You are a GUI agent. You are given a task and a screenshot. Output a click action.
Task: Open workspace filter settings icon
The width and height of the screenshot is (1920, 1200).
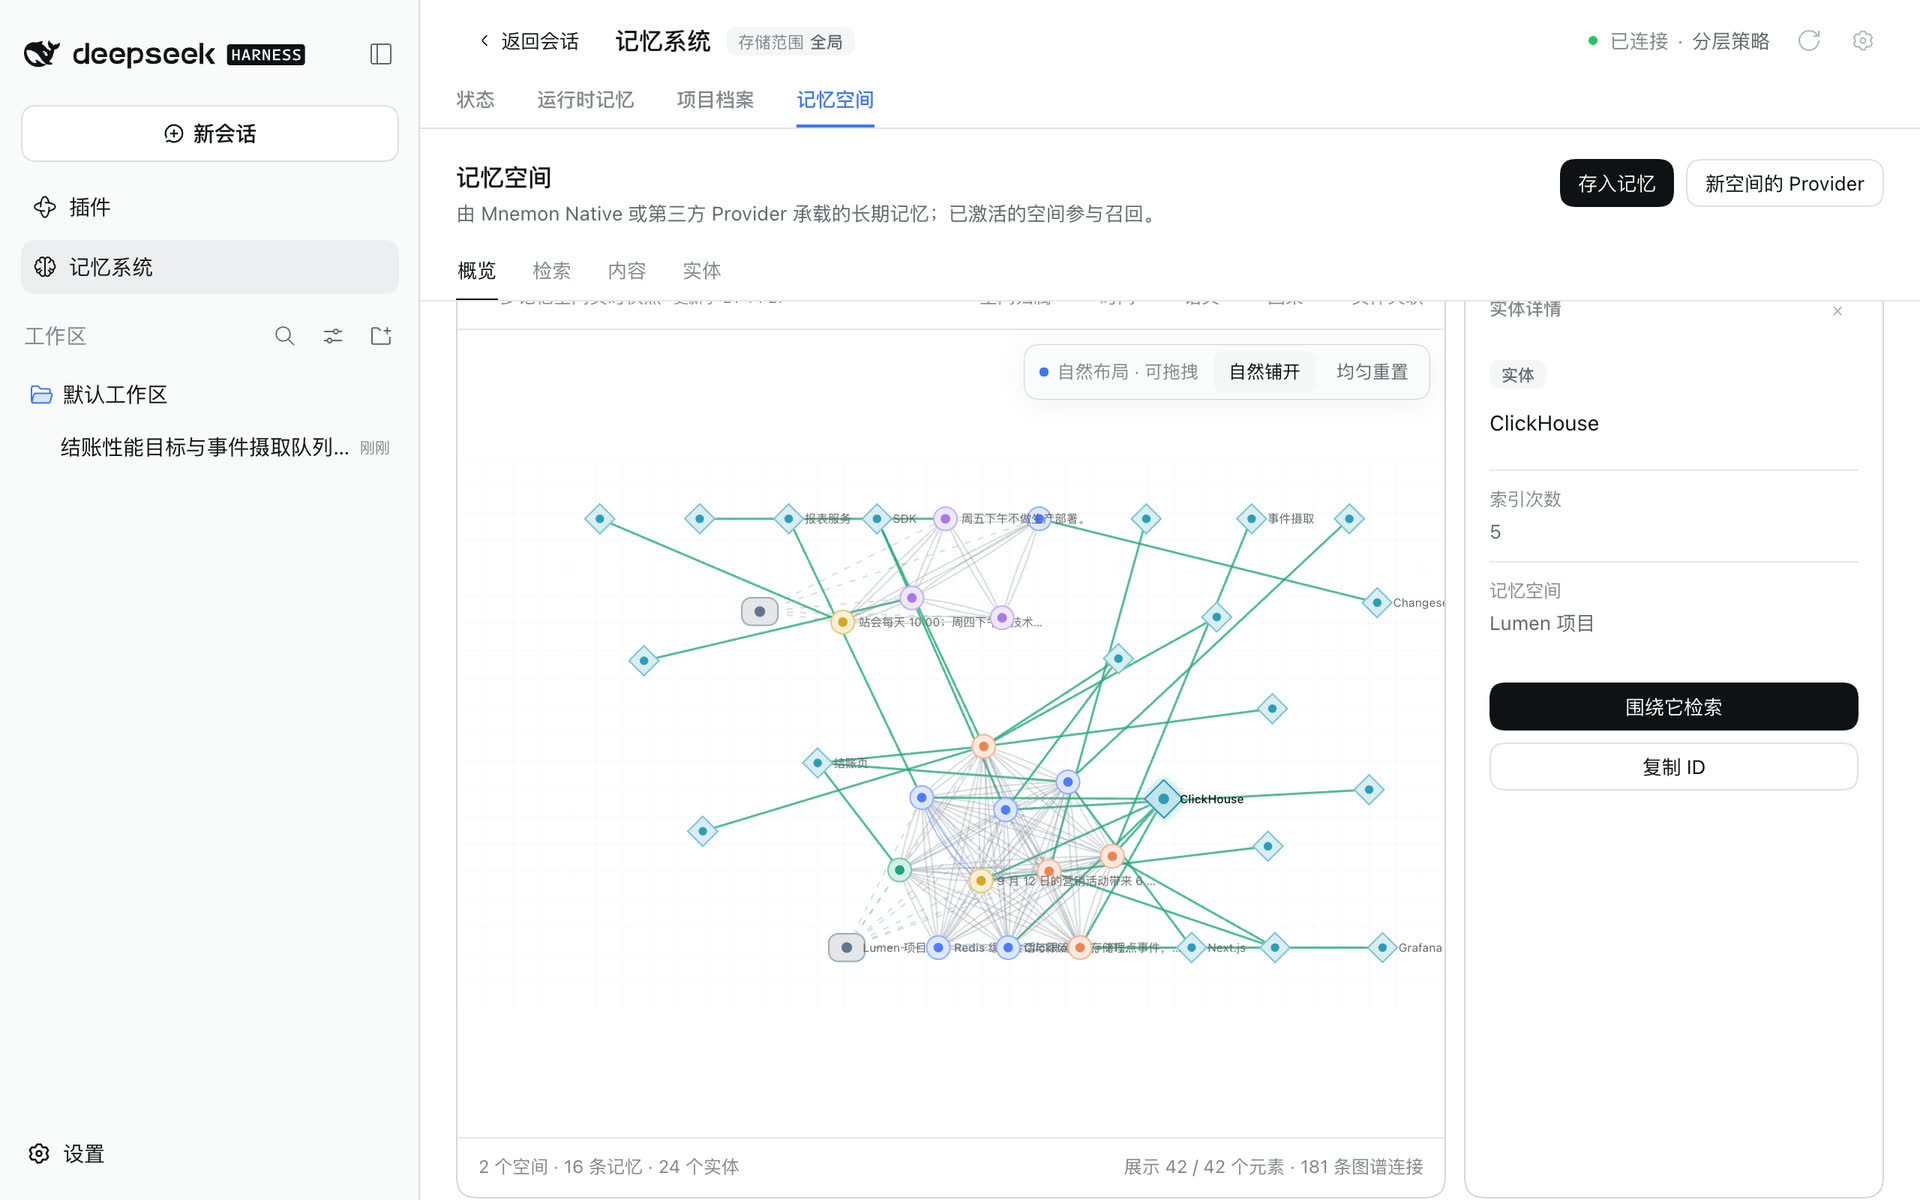pos(333,336)
